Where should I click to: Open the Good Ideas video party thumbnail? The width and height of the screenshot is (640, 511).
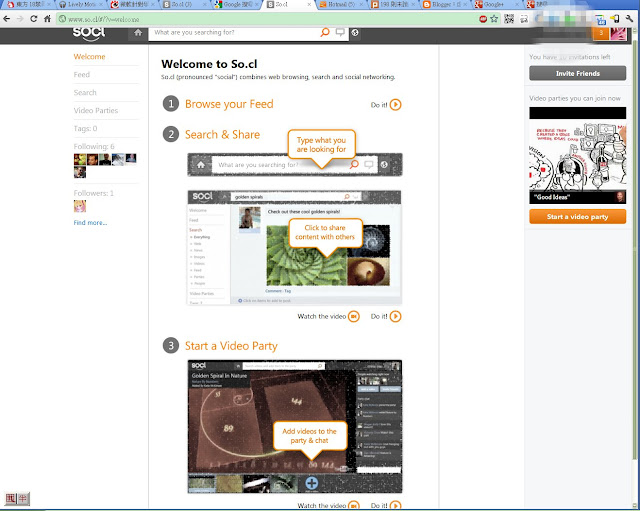click(x=578, y=156)
